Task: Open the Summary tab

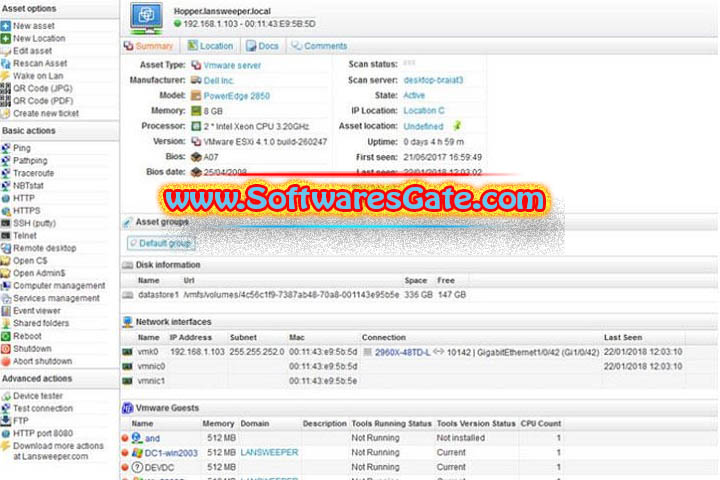Action: click(x=149, y=46)
